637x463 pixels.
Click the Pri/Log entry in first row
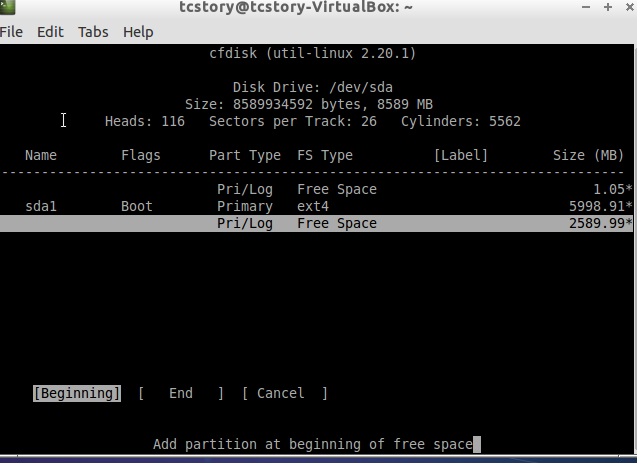pyautogui.click(x=245, y=189)
